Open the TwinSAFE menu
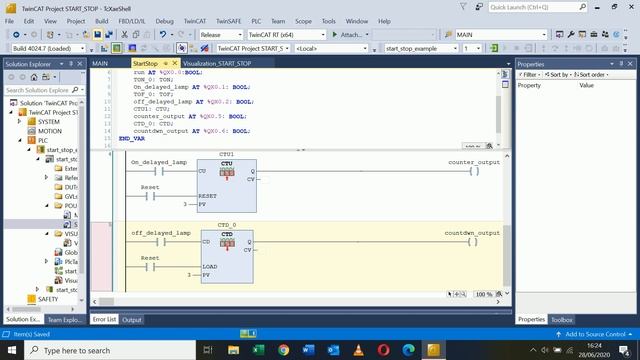This screenshot has height=360, width=640. point(228,21)
